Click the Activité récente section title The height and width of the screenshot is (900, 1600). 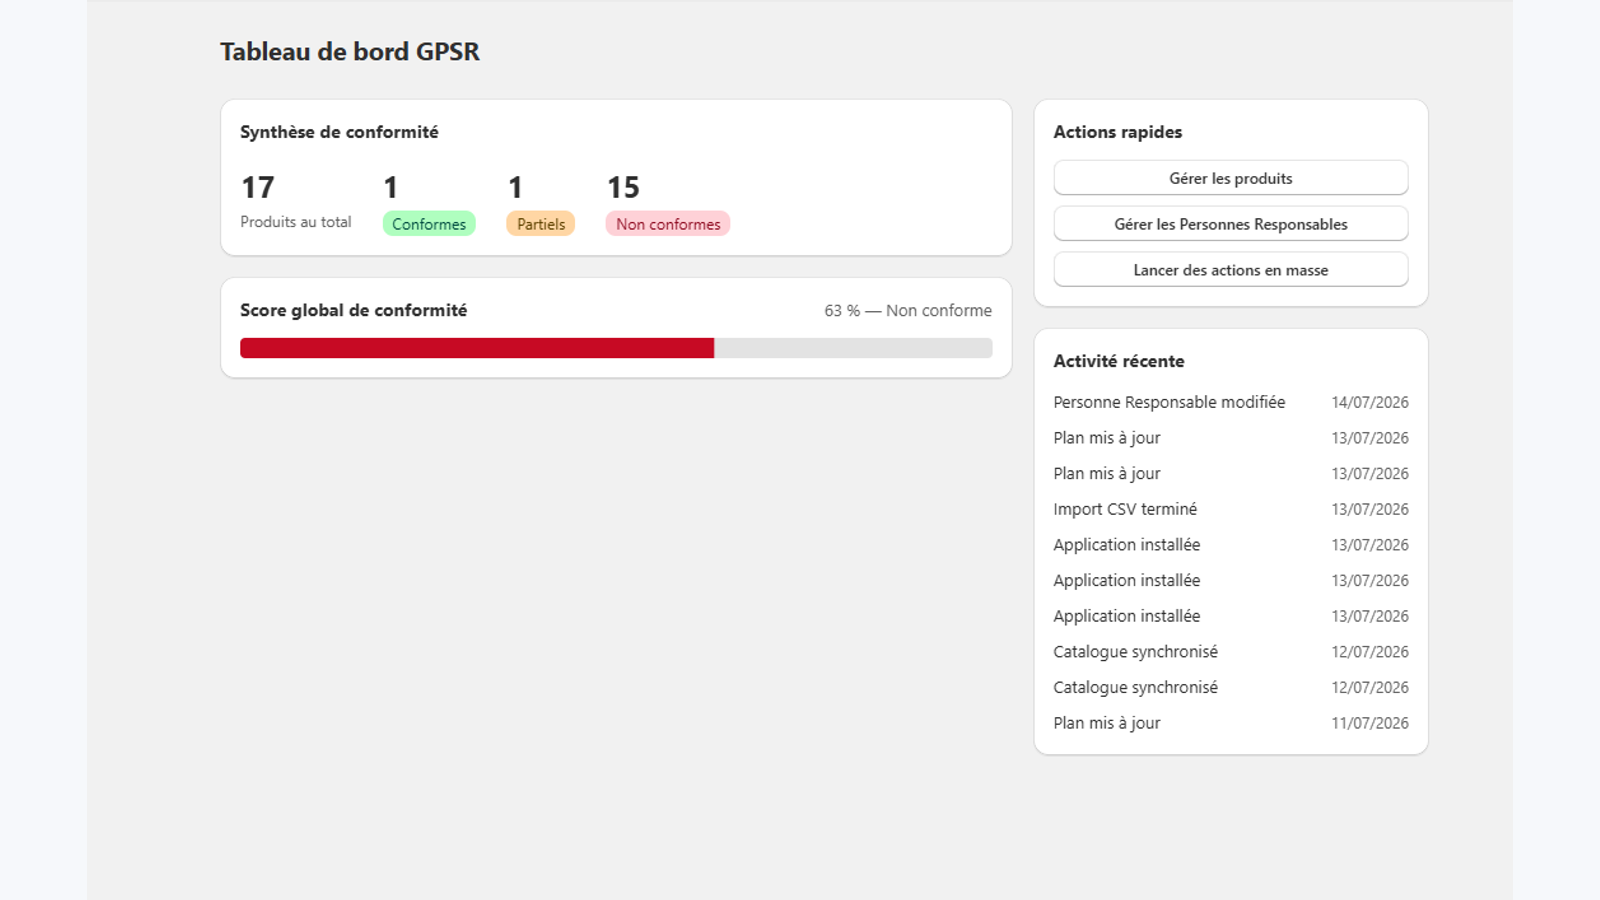pyautogui.click(x=1119, y=361)
